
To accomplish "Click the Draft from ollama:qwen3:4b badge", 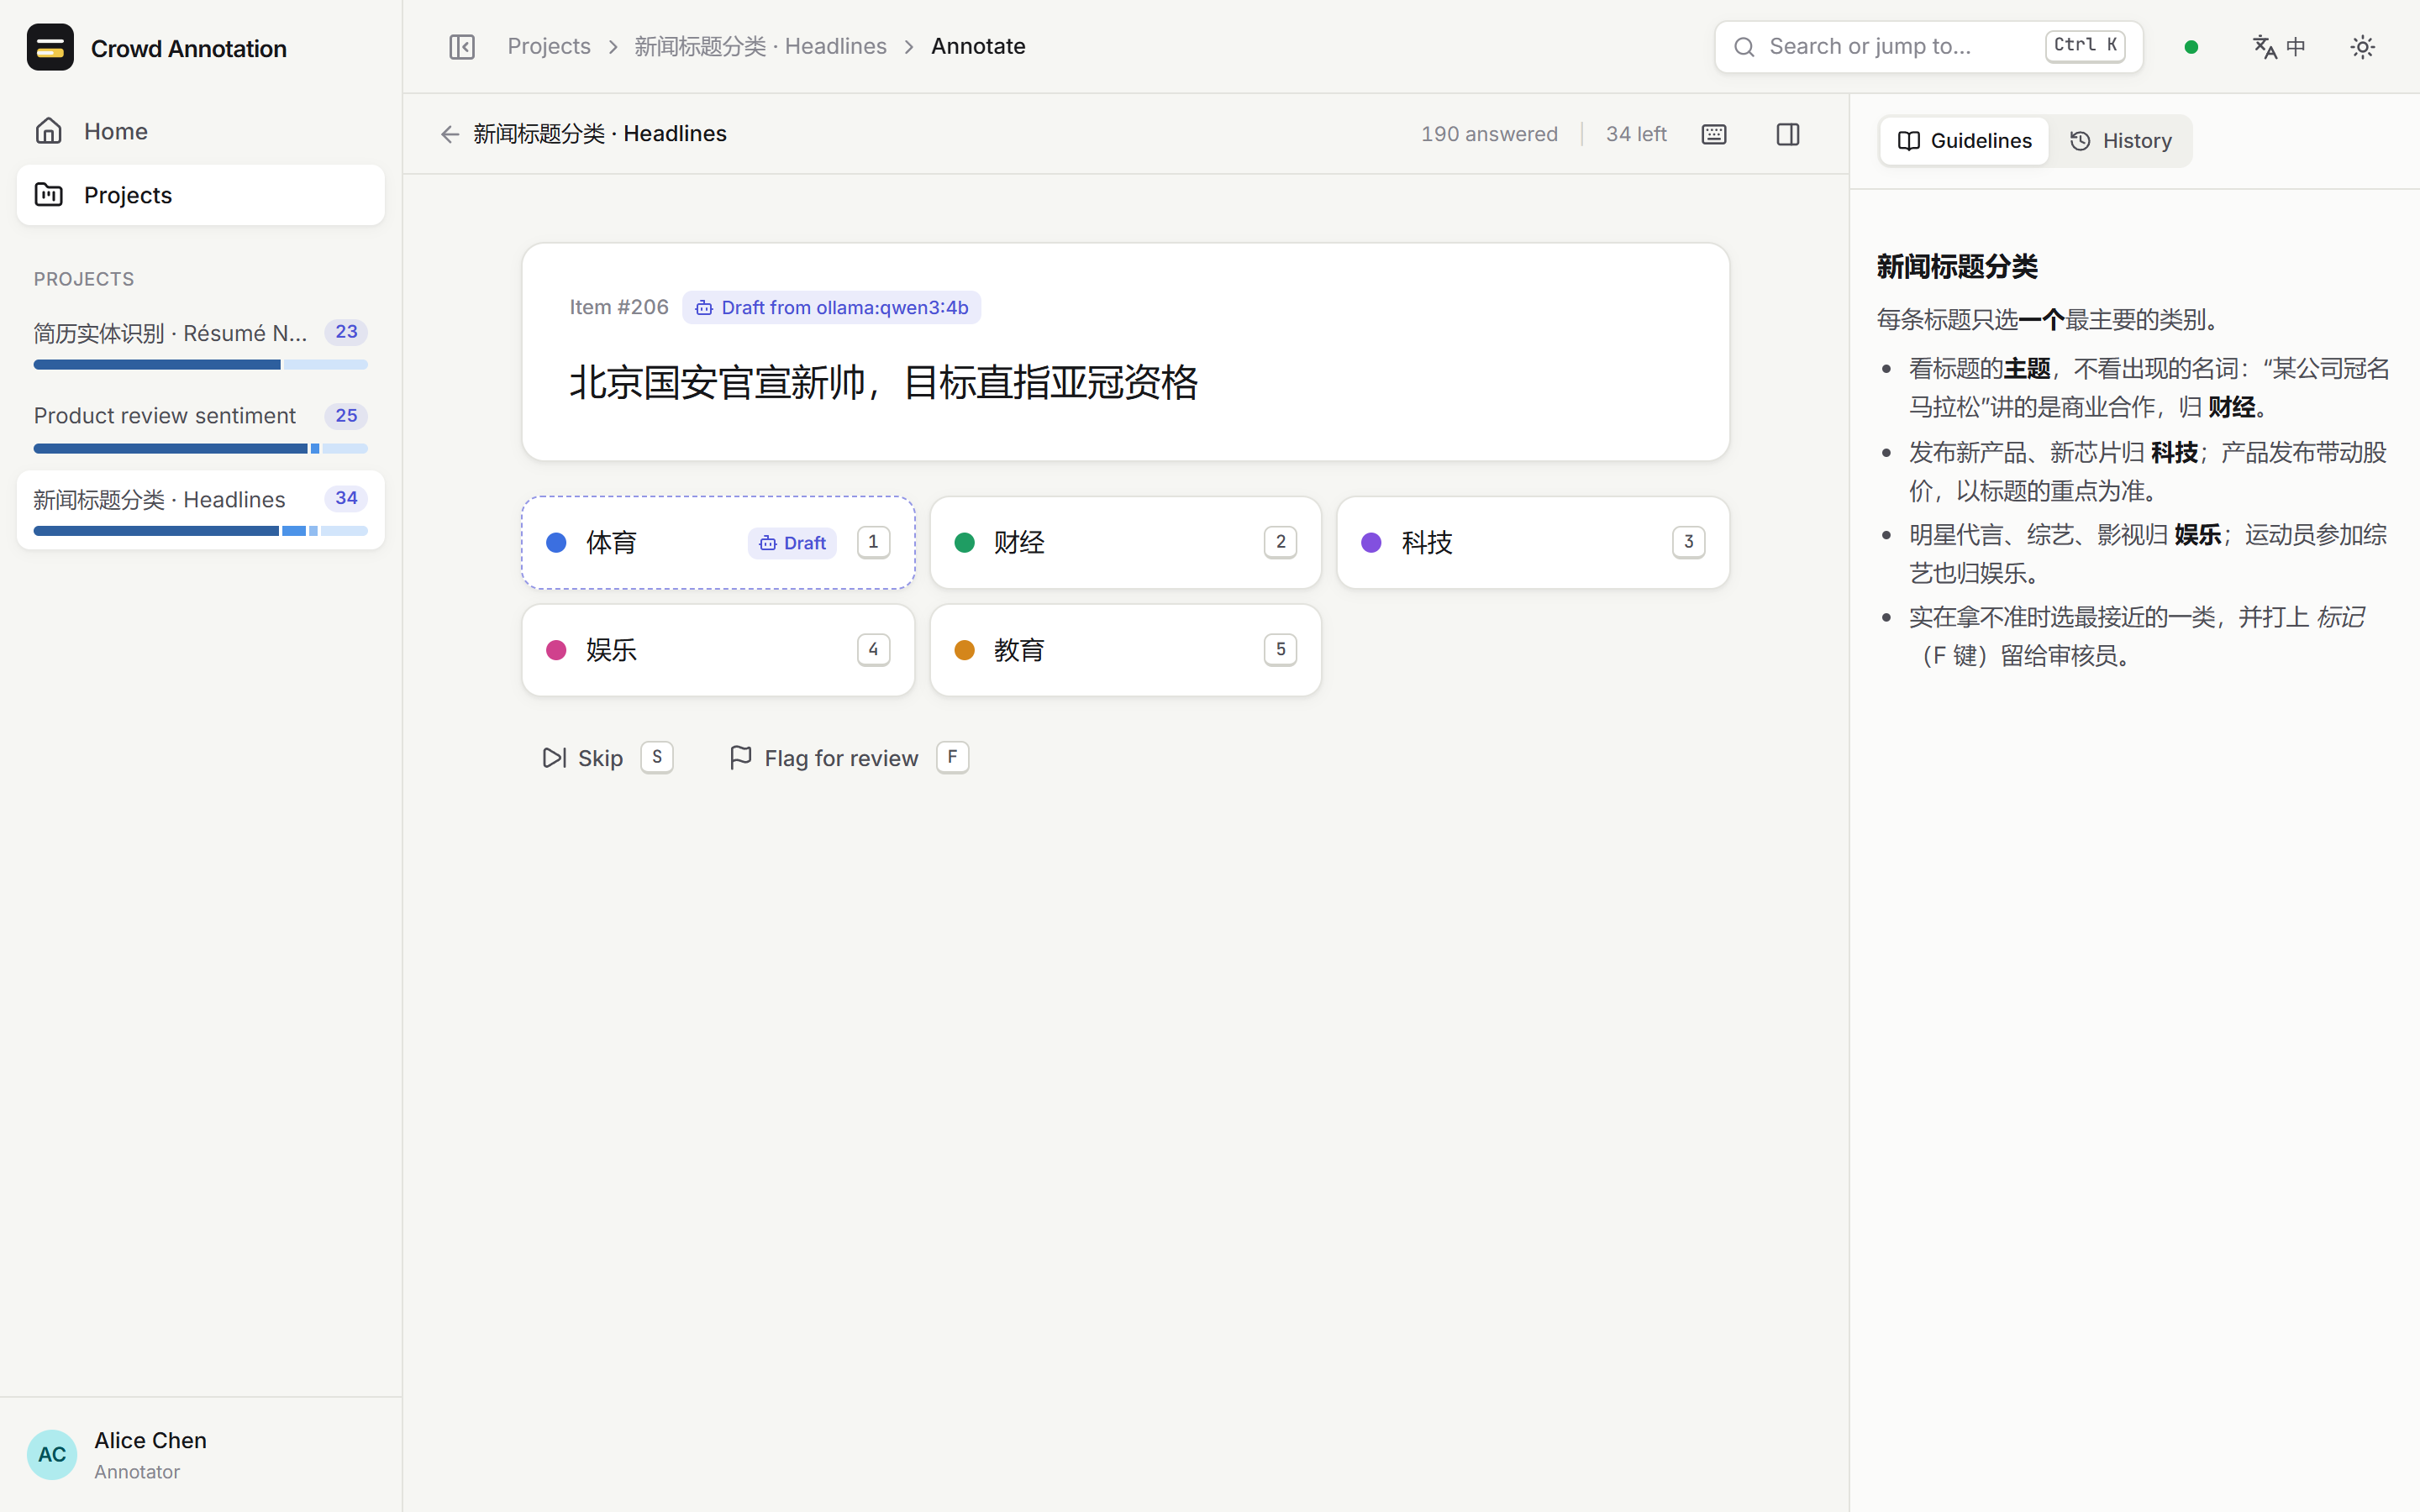I will coord(831,308).
